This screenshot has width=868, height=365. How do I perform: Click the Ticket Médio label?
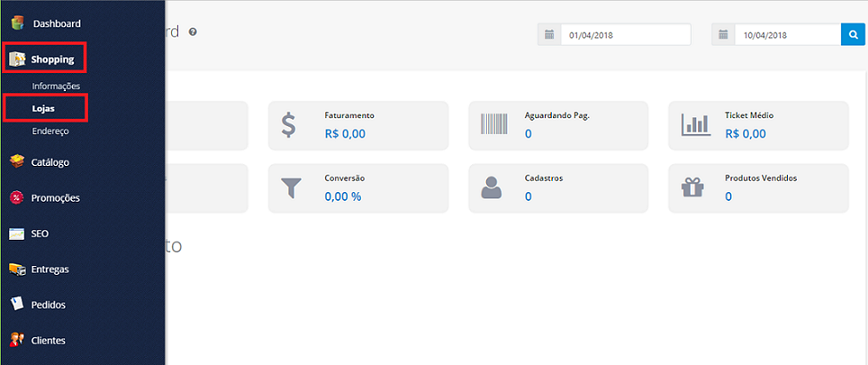pyautogui.click(x=749, y=116)
